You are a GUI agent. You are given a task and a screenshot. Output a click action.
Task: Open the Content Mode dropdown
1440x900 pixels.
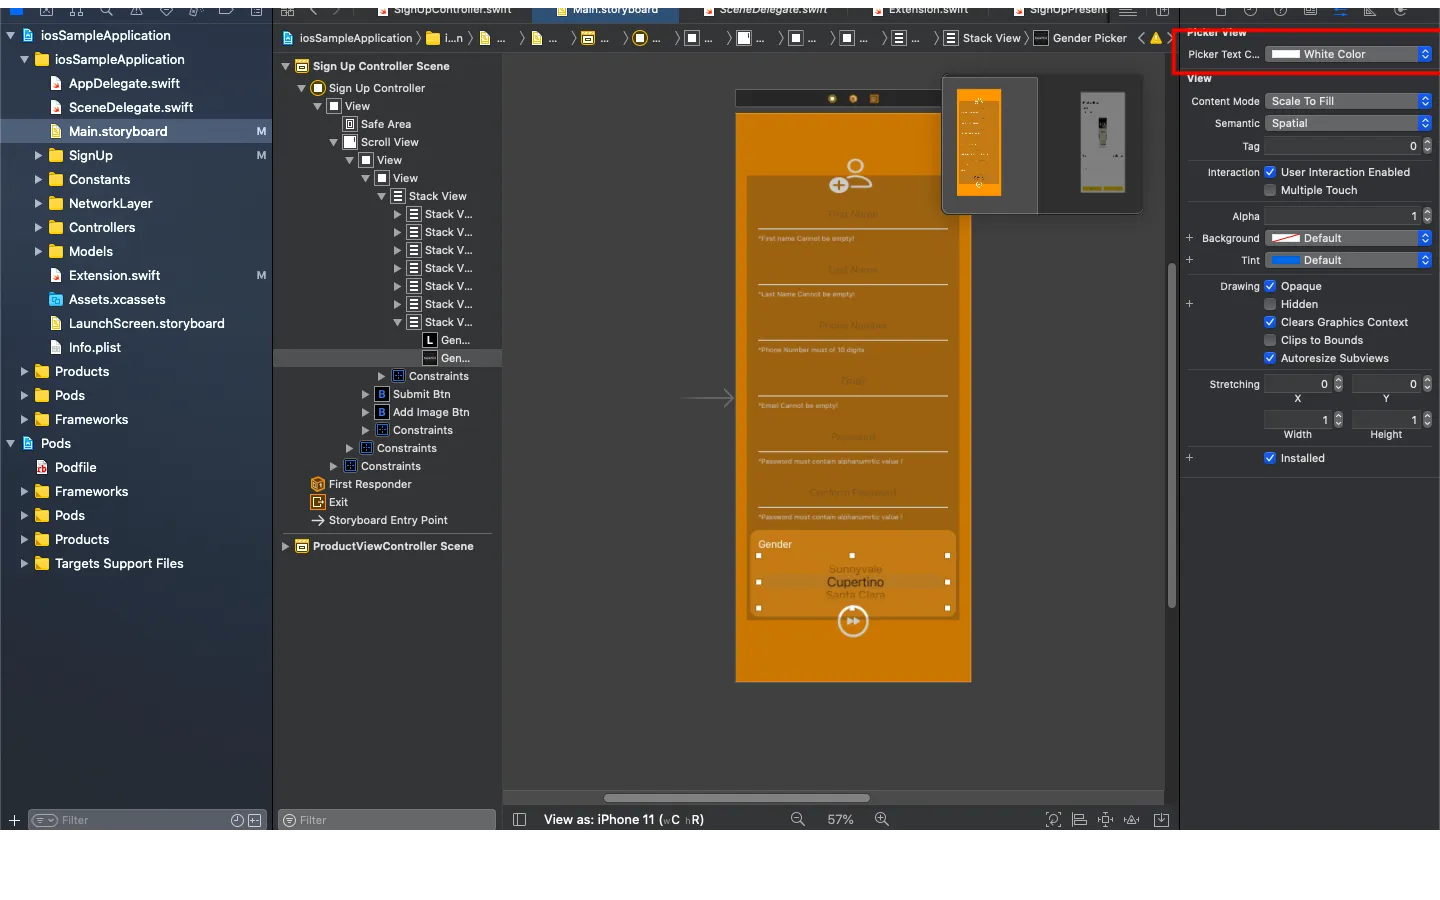pyautogui.click(x=1348, y=101)
